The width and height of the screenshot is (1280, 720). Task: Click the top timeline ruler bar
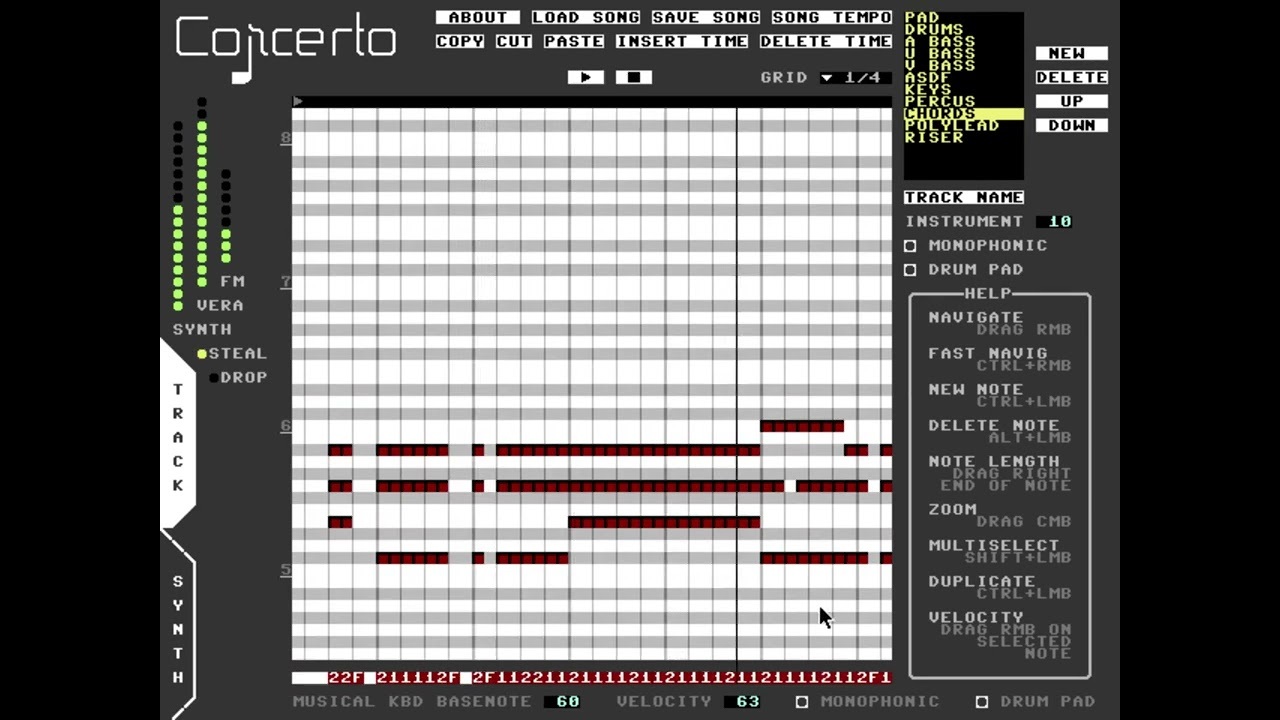point(592,101)
